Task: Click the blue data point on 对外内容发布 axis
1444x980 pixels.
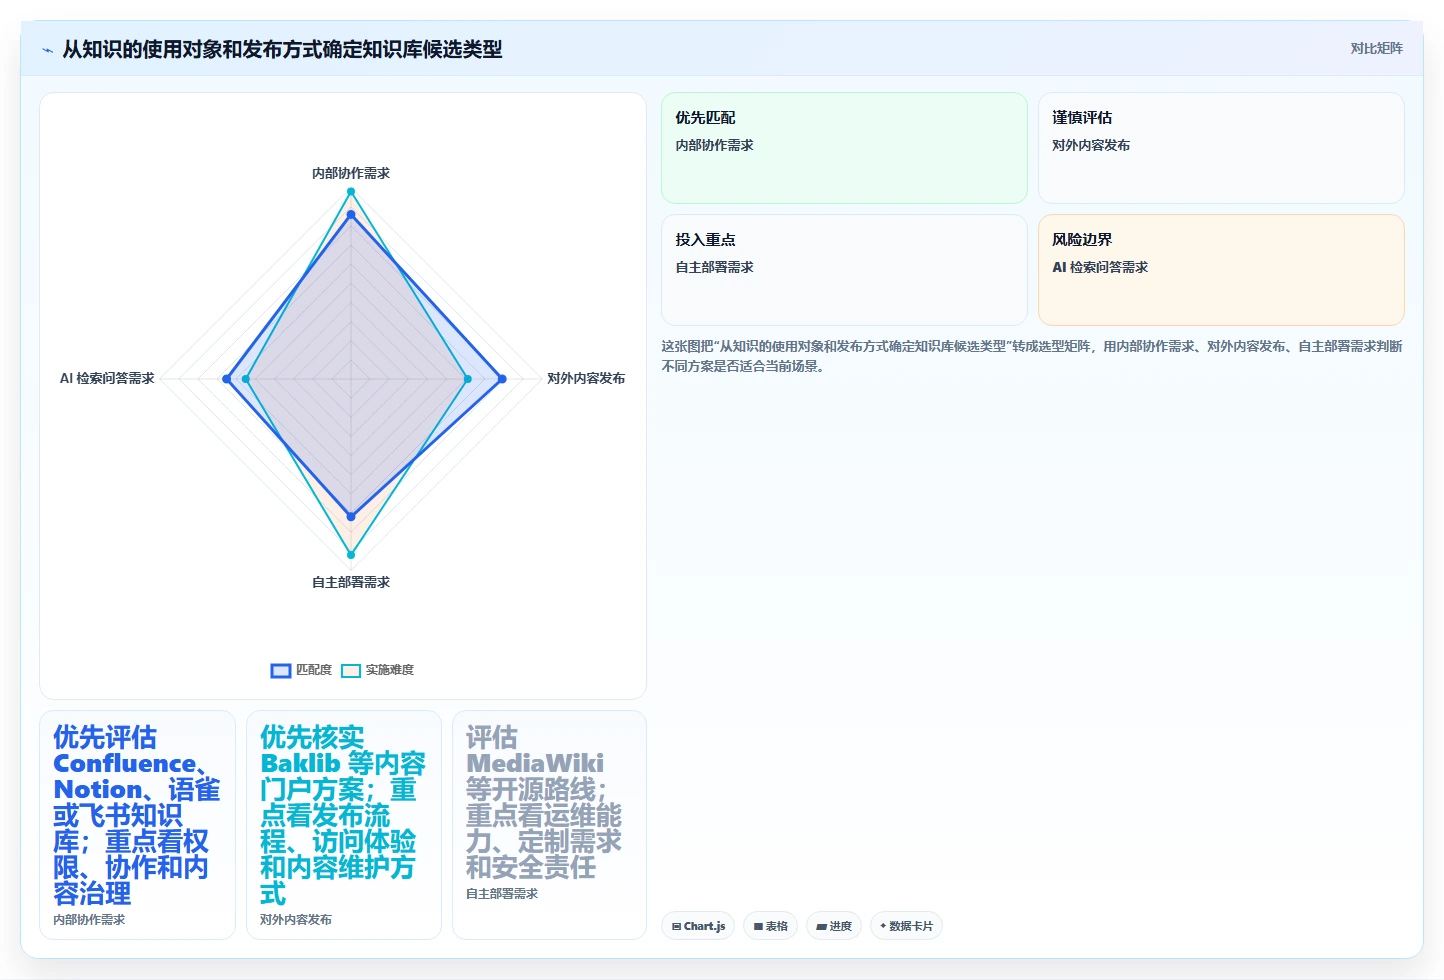Action: [502, 379]
